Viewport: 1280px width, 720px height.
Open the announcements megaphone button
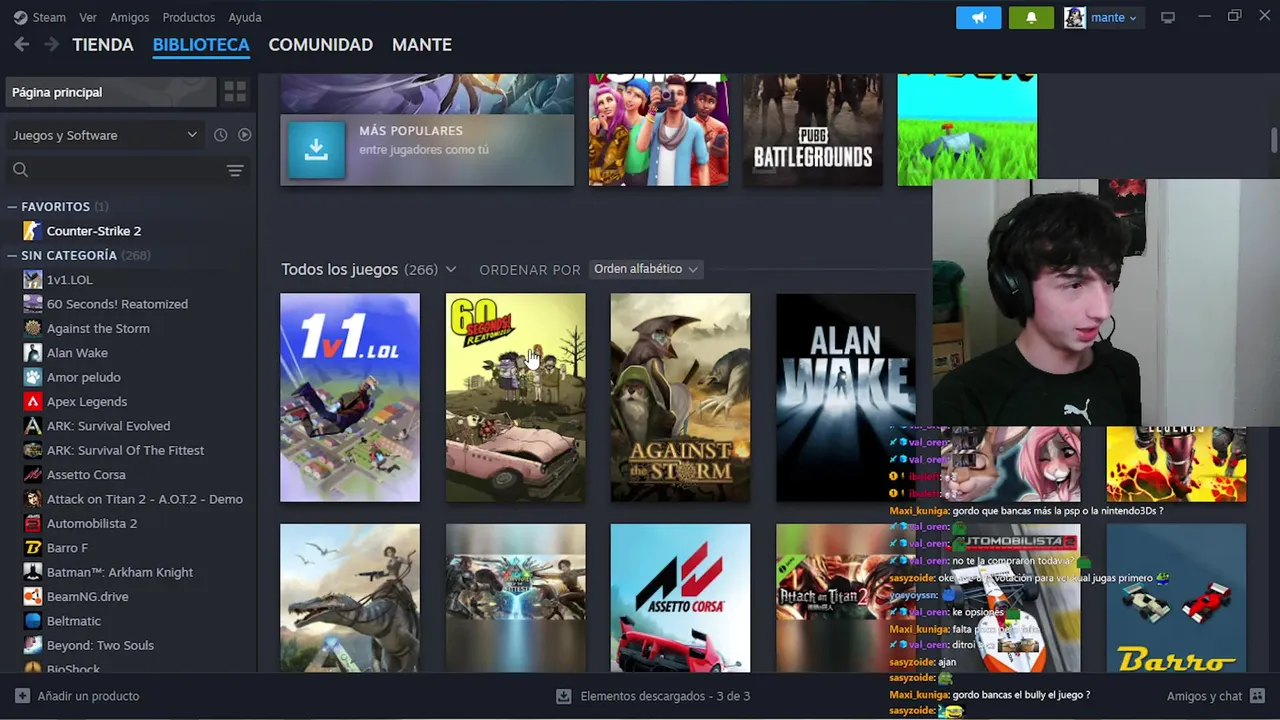[978, 17]
